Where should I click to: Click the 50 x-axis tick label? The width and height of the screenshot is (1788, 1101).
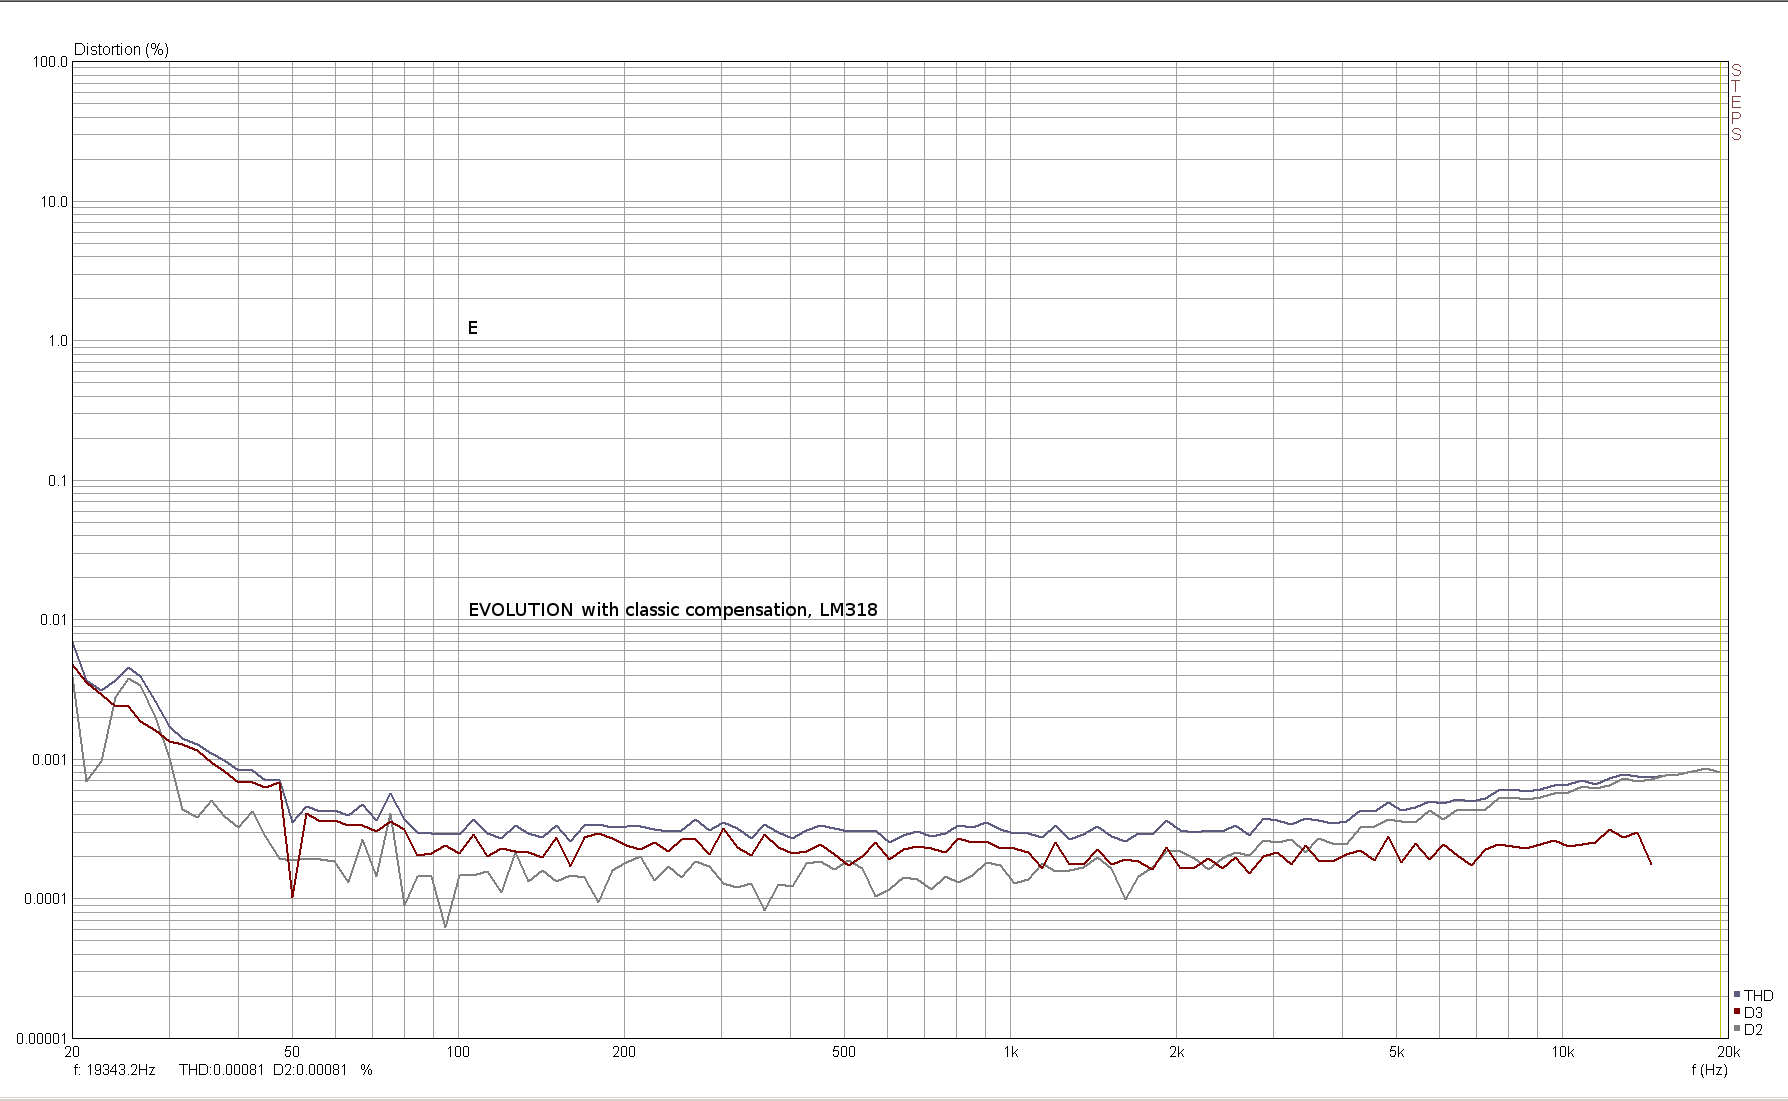[292, 1052]
